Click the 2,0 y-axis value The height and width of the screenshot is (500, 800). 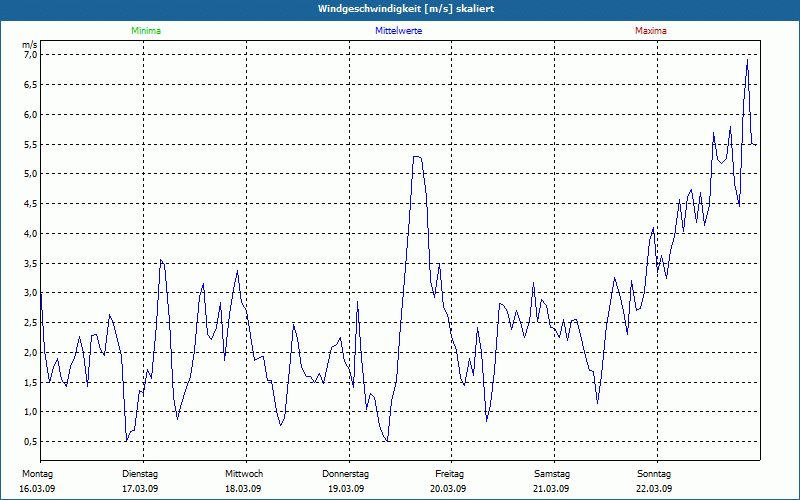click(31, 353)
